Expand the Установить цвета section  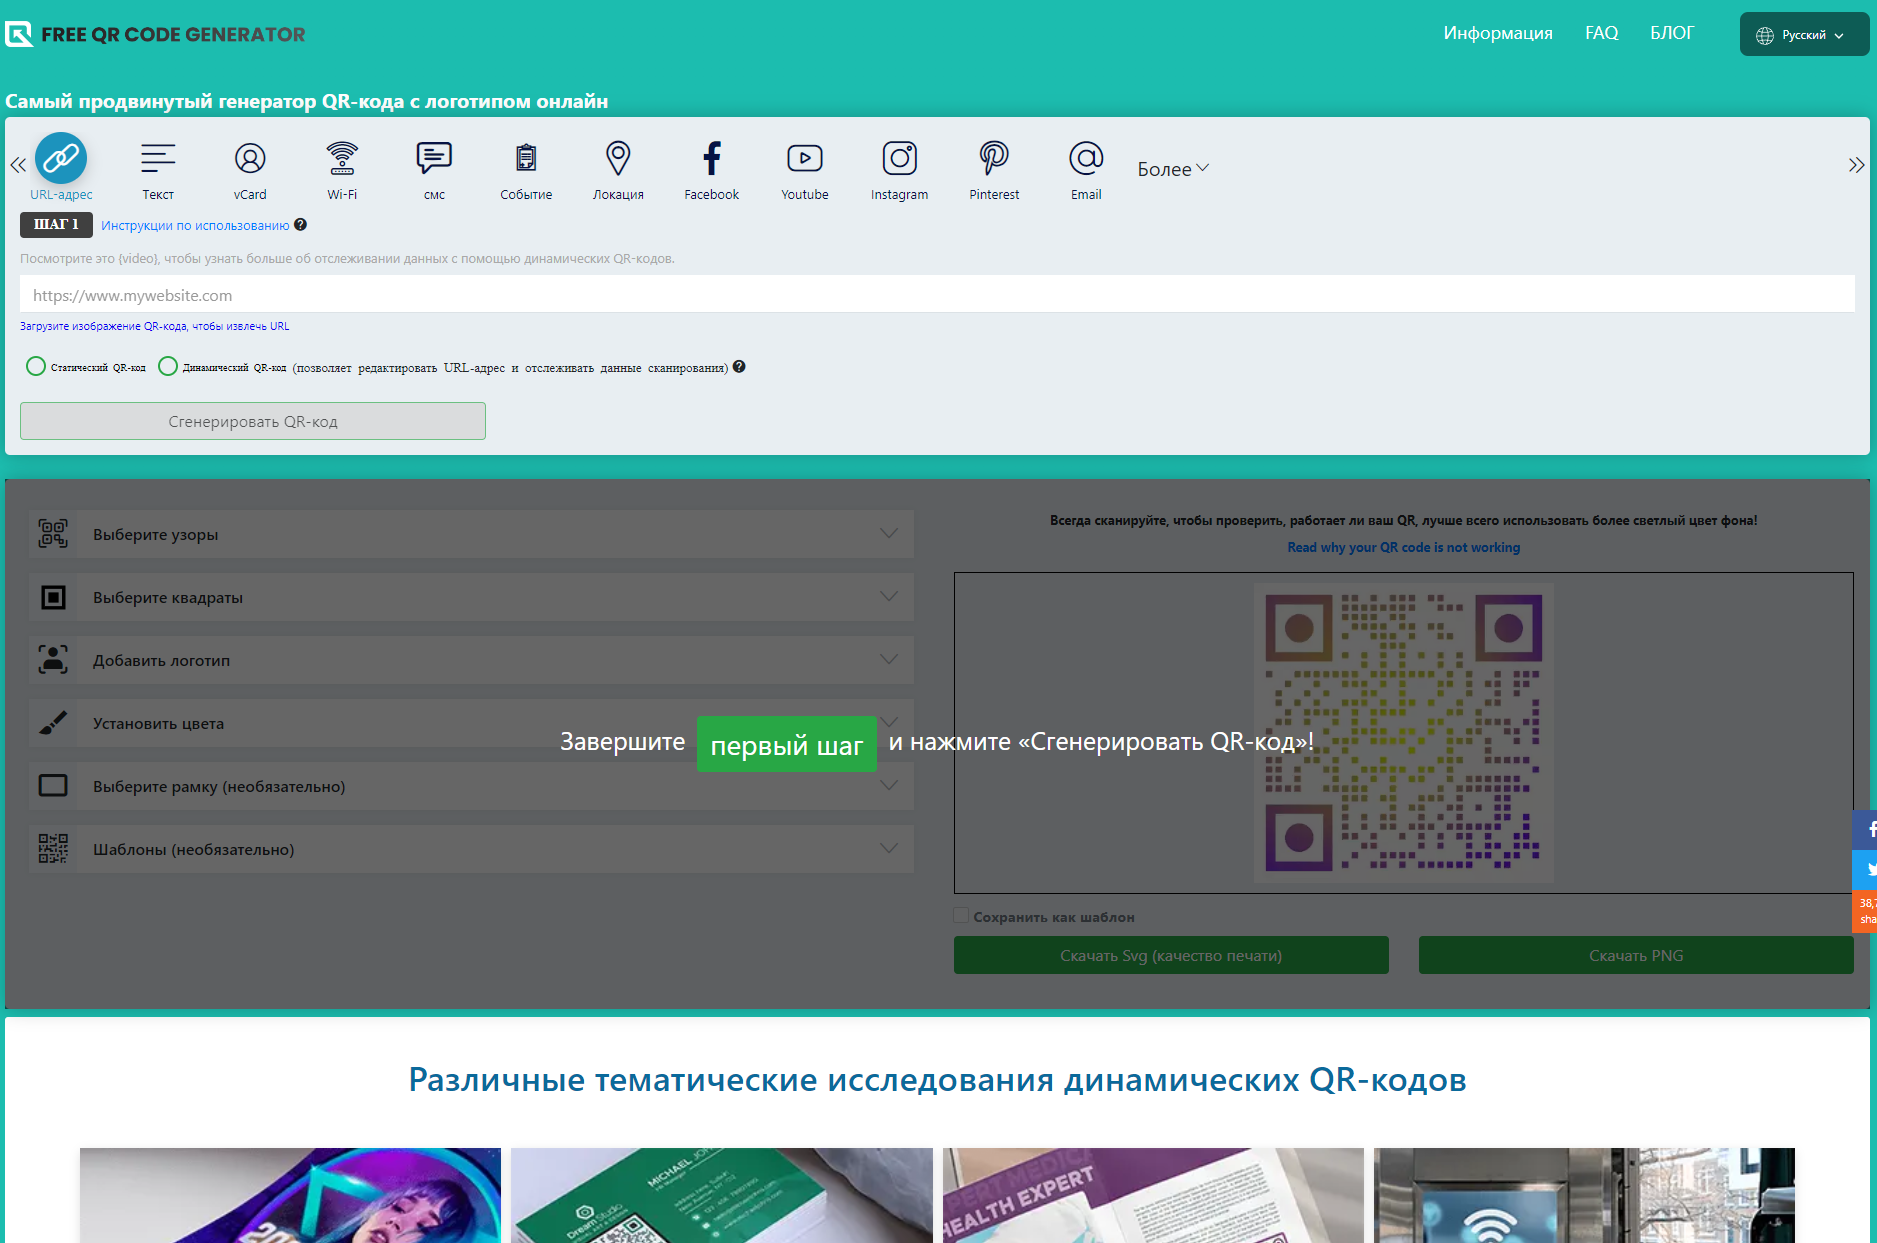[472, 723]
